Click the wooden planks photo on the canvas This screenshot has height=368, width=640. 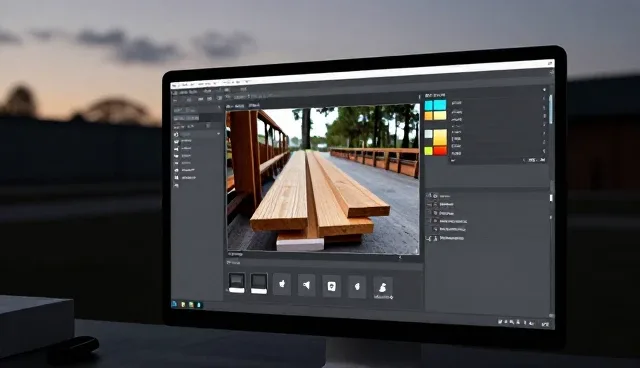(x=323, y=180)
